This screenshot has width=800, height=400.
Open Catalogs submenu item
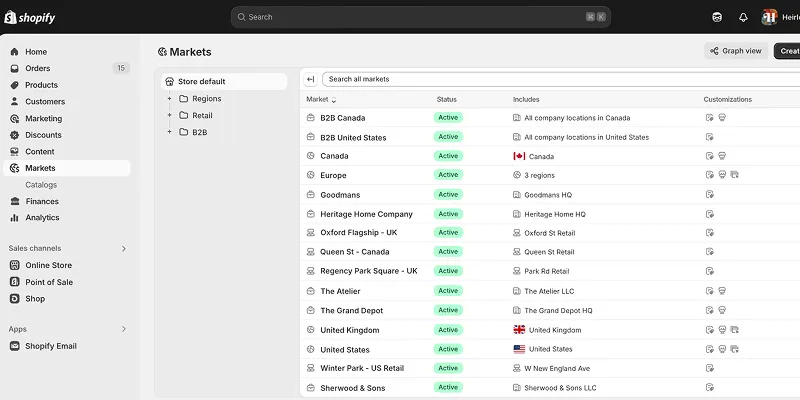click(41, 185)
